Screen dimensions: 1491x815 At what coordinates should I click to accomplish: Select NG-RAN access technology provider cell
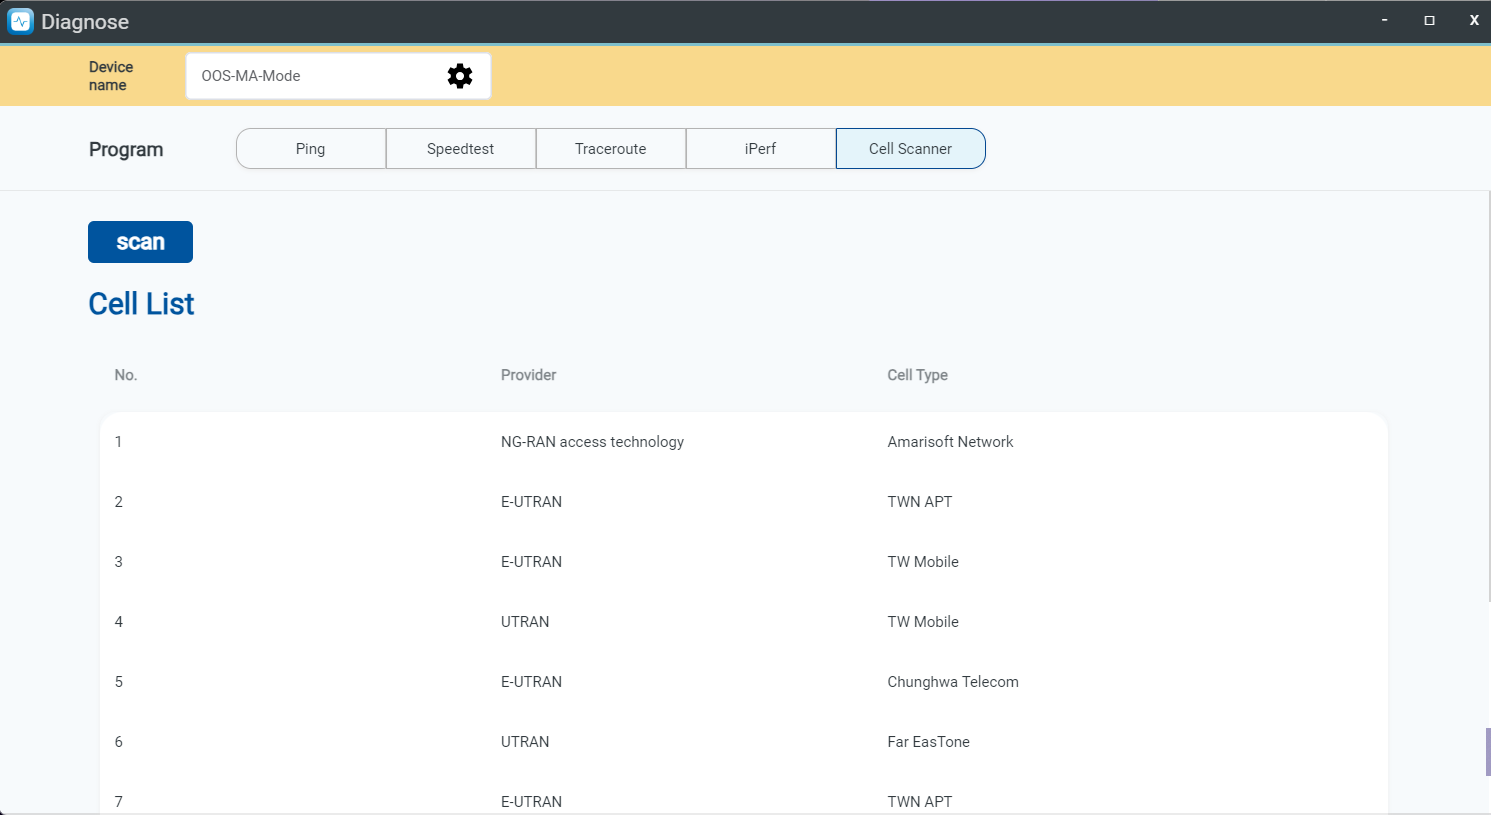coord(592,442)
